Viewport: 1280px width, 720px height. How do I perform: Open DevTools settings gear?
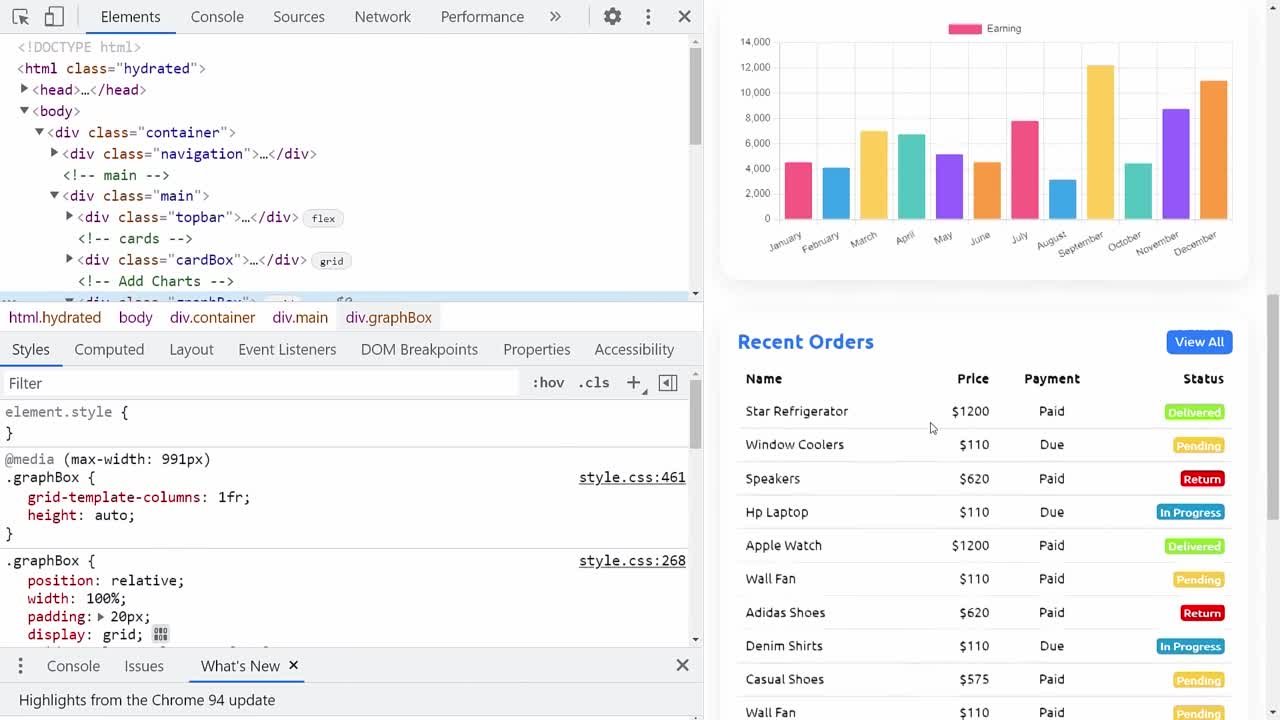pyautogui.click(x=612, y=17)
